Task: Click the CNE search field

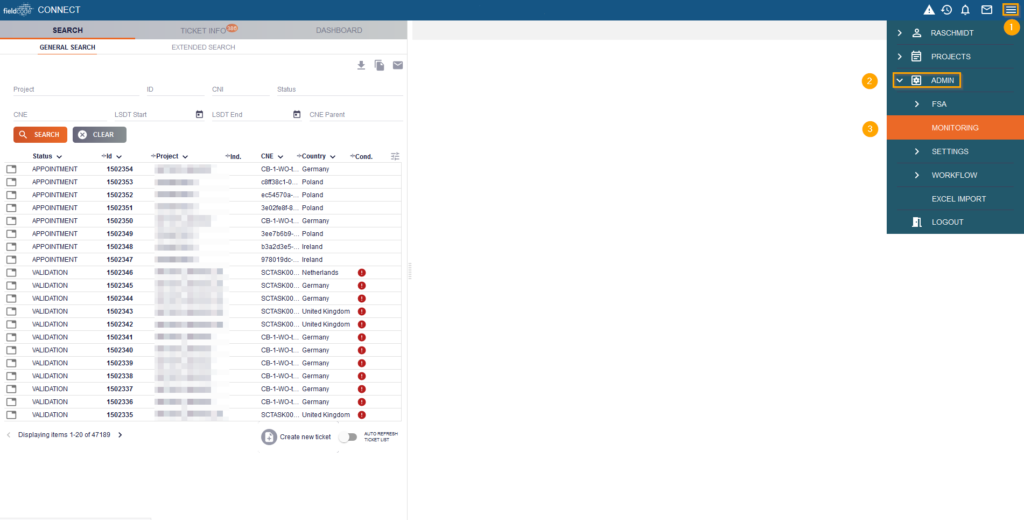Action: tap(59, 115)
